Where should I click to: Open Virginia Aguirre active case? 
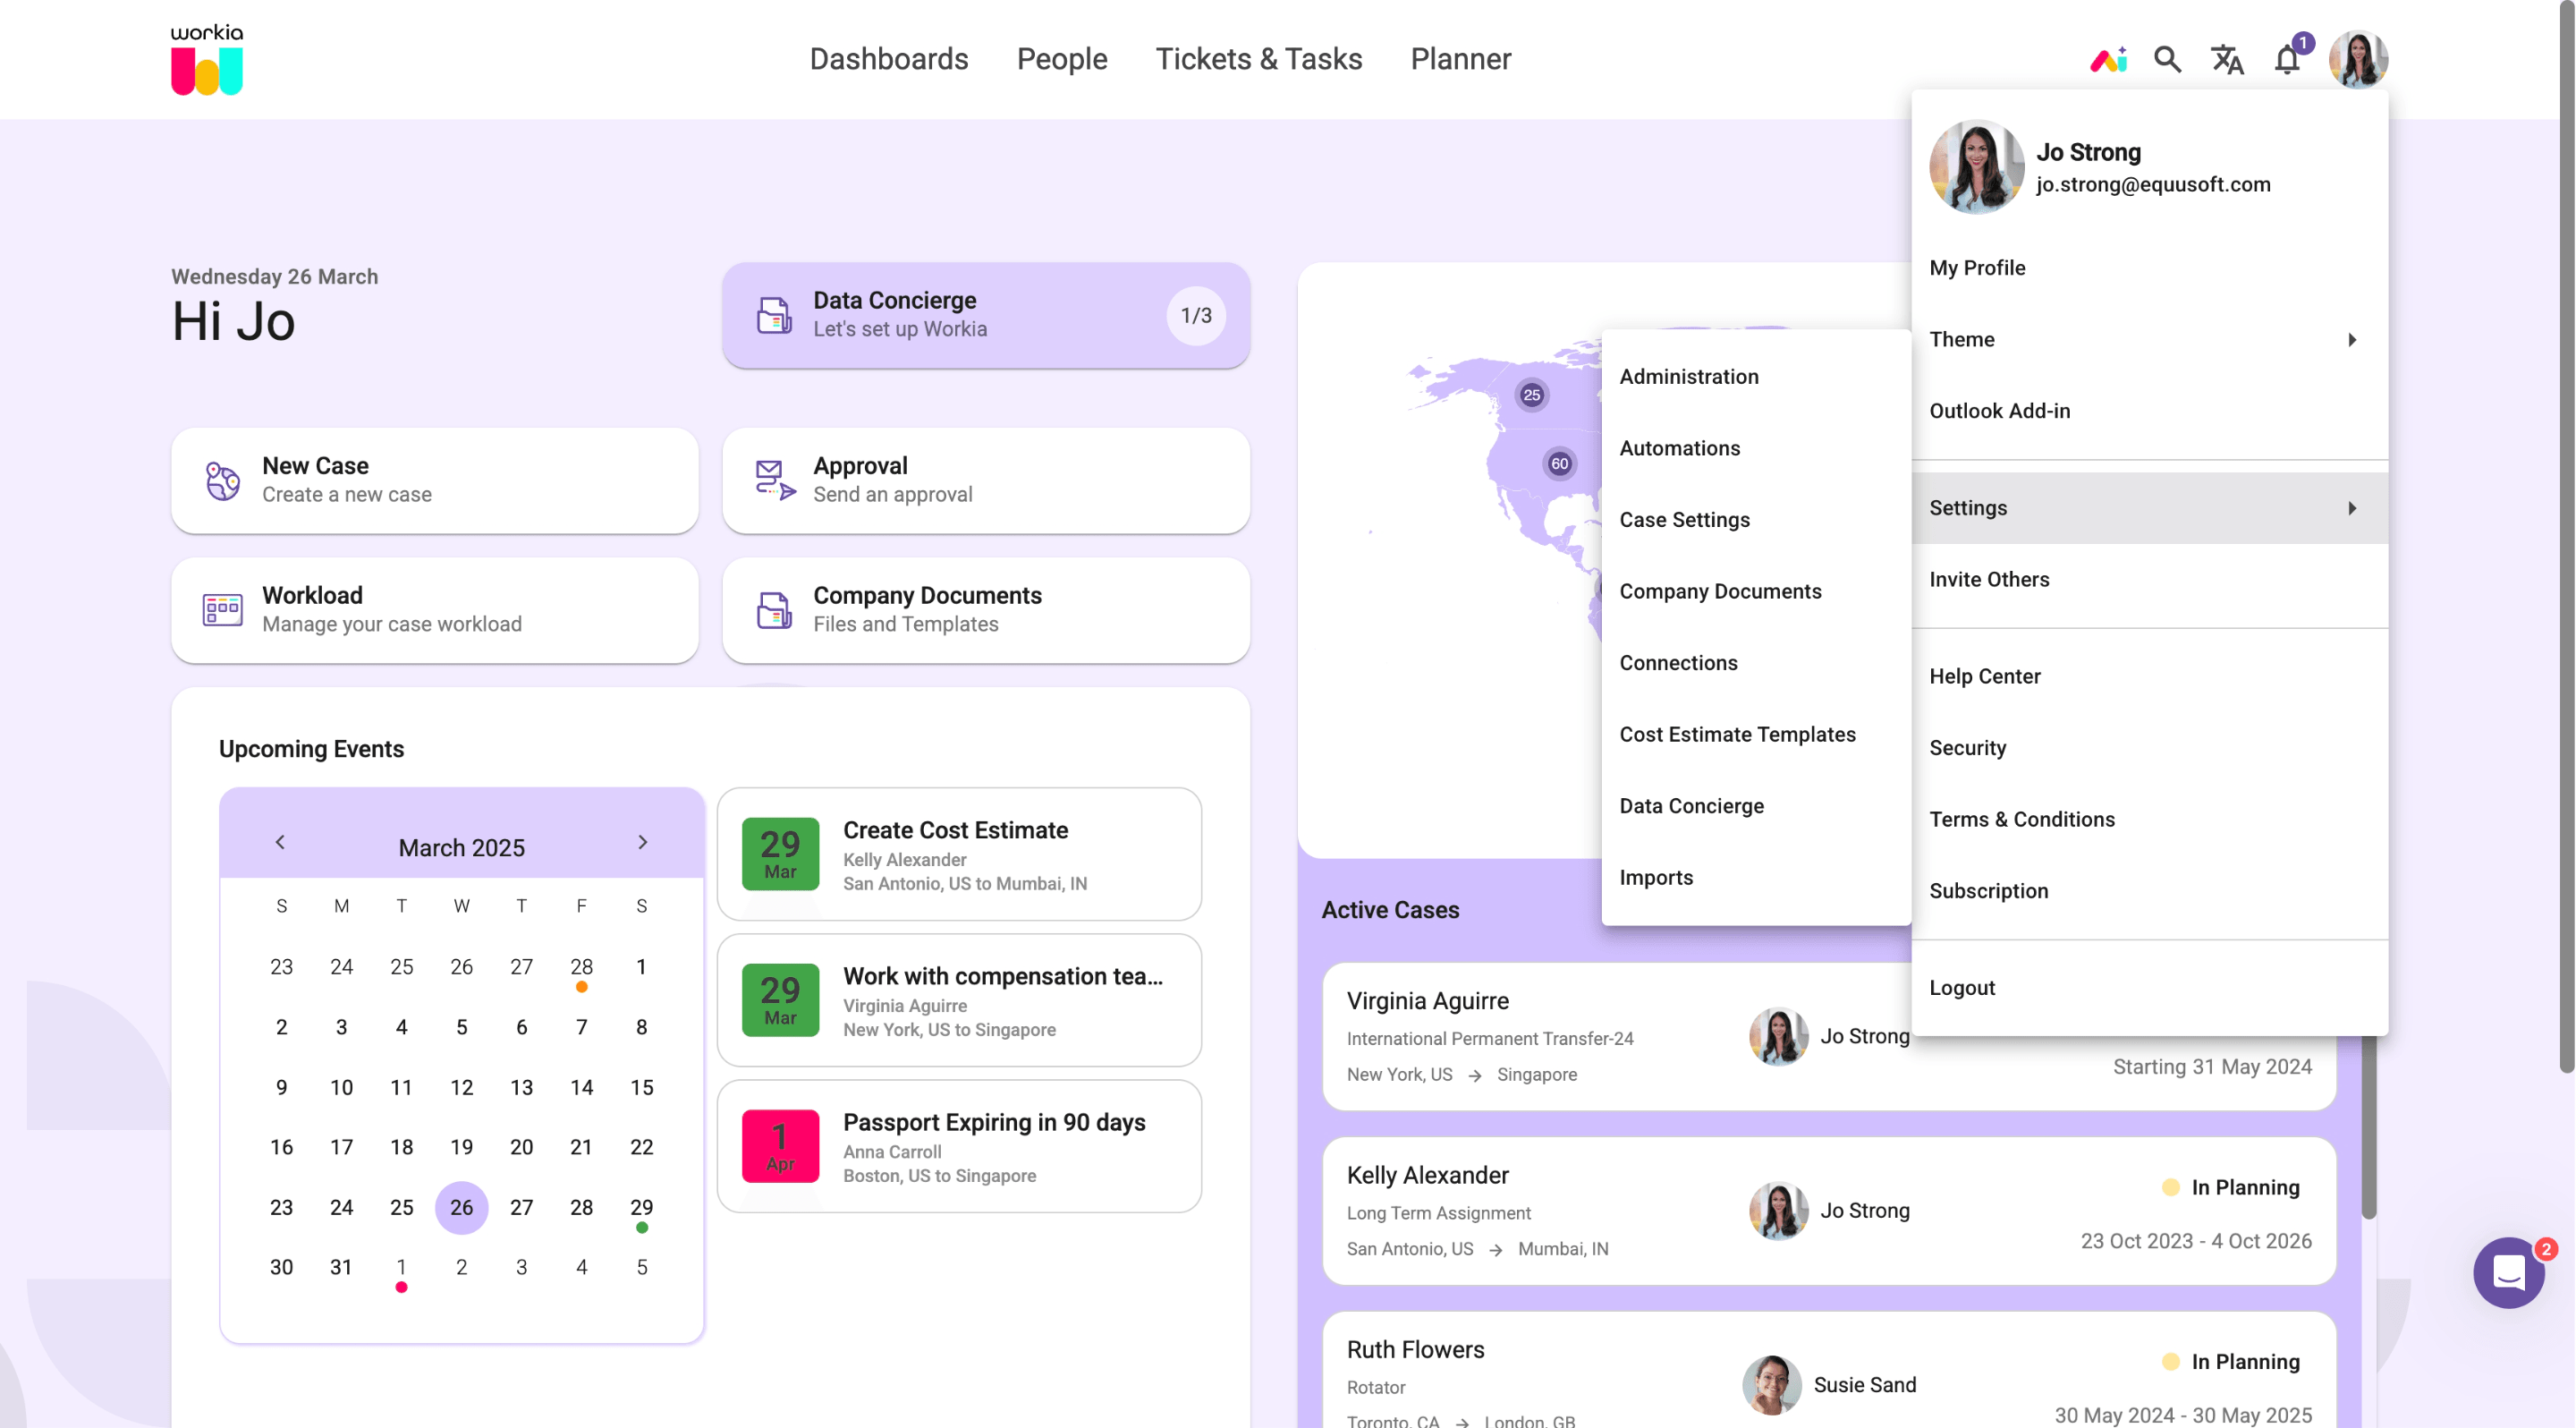[1828, 1037]
